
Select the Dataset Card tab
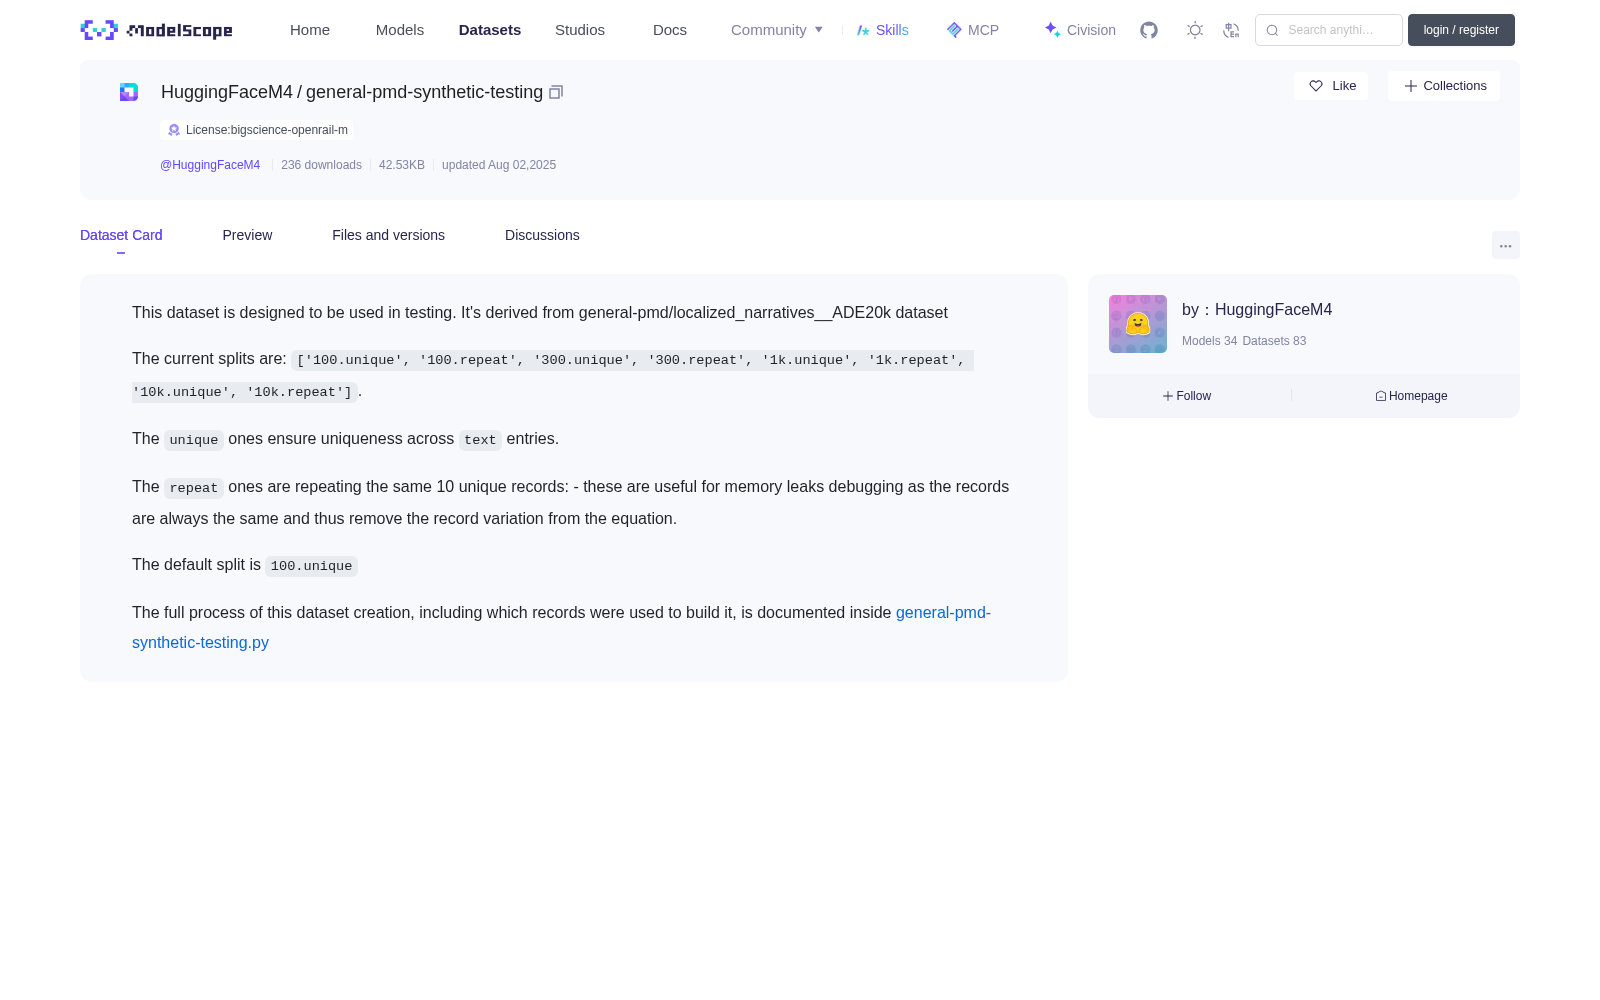pos(121,235)
